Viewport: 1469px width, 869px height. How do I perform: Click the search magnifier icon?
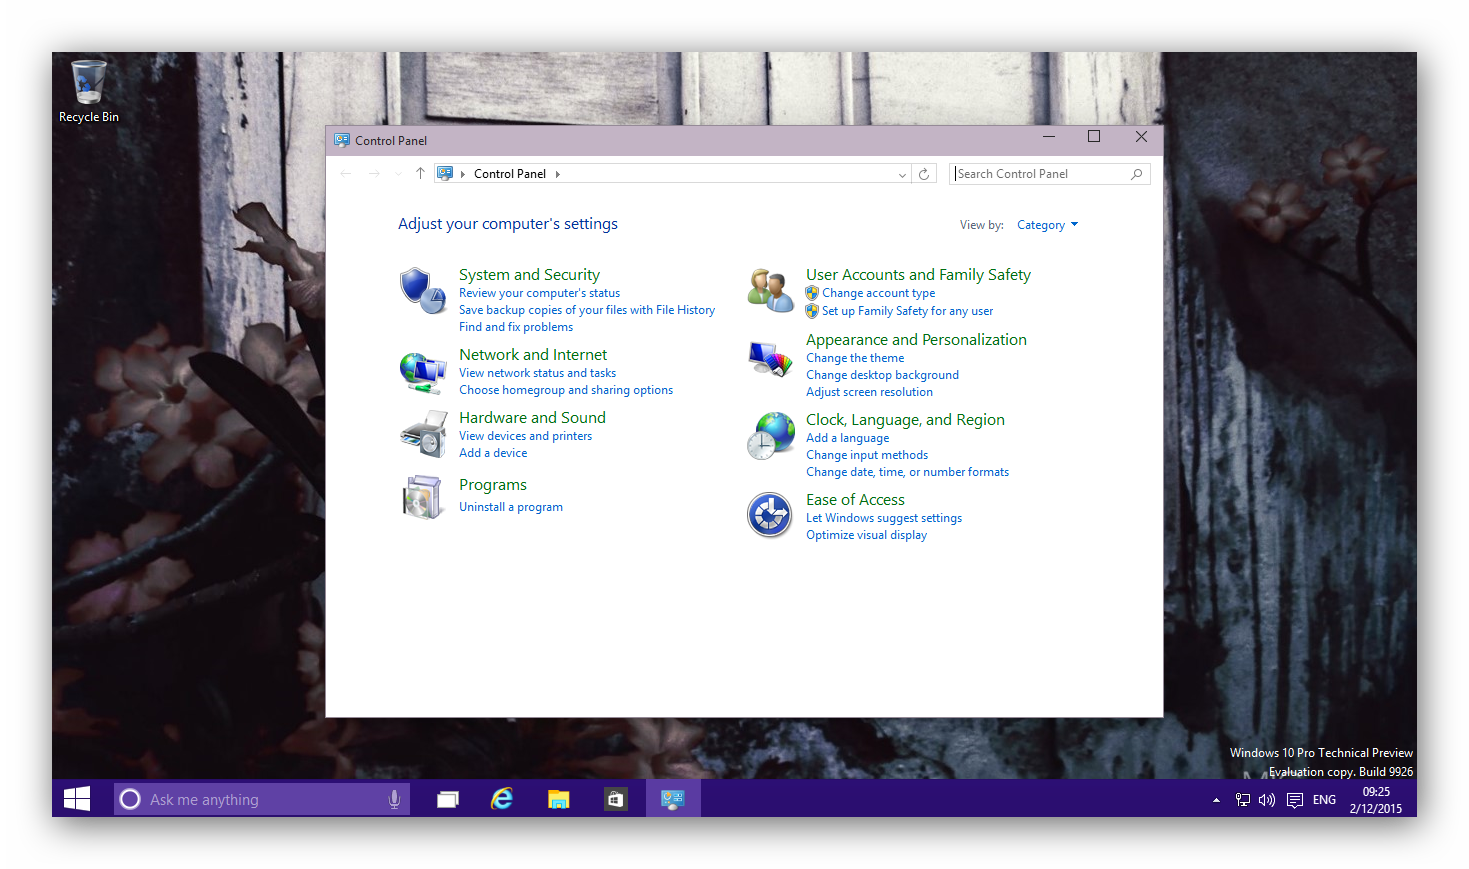[1137, 174]
